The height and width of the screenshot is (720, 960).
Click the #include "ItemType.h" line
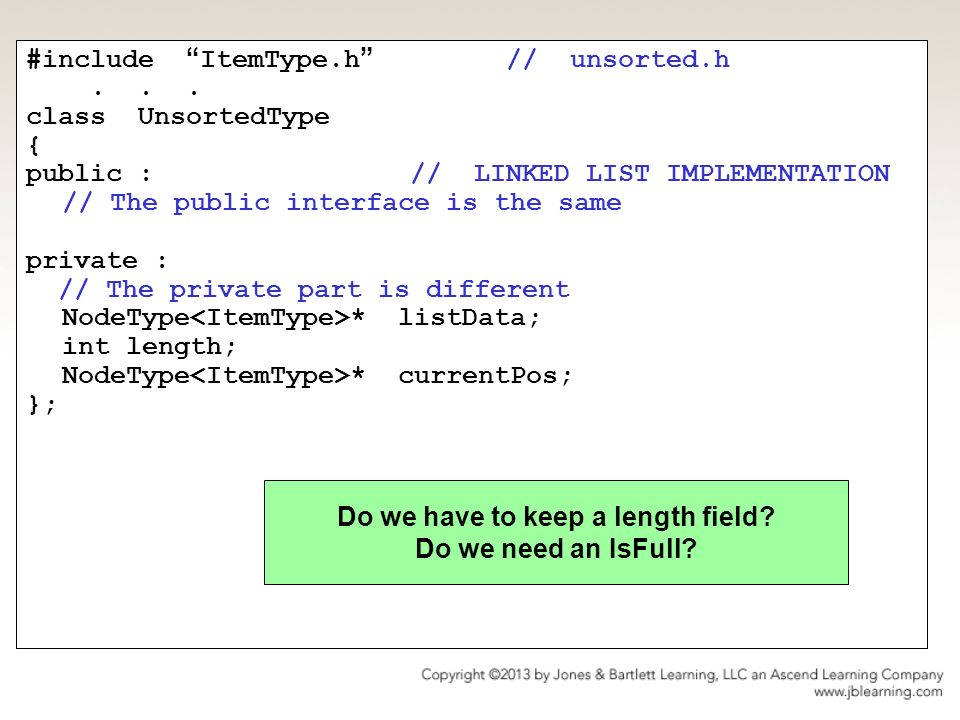click(200, 59)
